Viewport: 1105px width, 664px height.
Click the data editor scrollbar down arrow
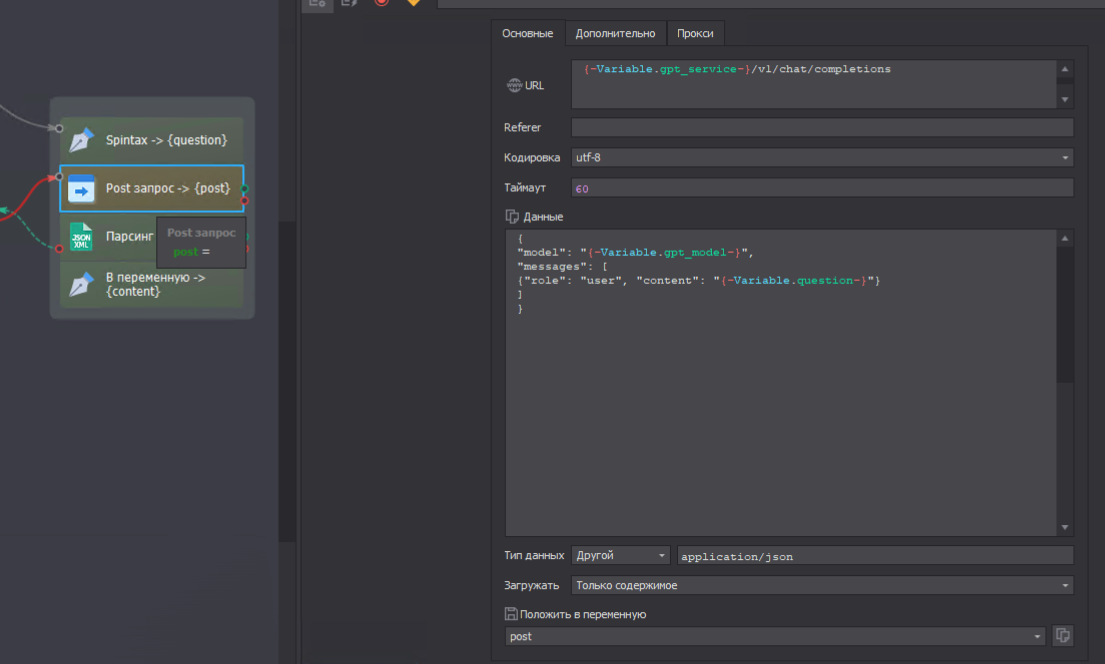1065,527
